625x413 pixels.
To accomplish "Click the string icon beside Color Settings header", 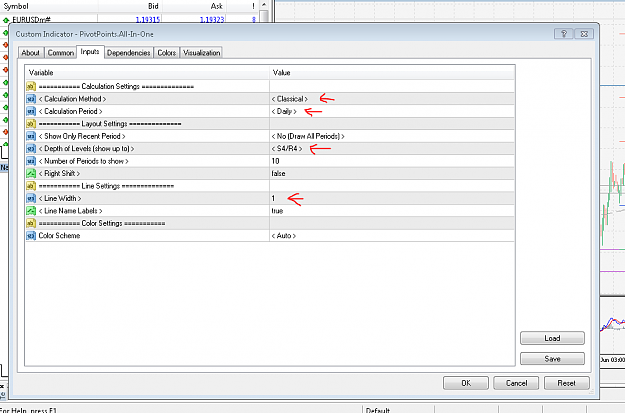I will tap(31, 223).
